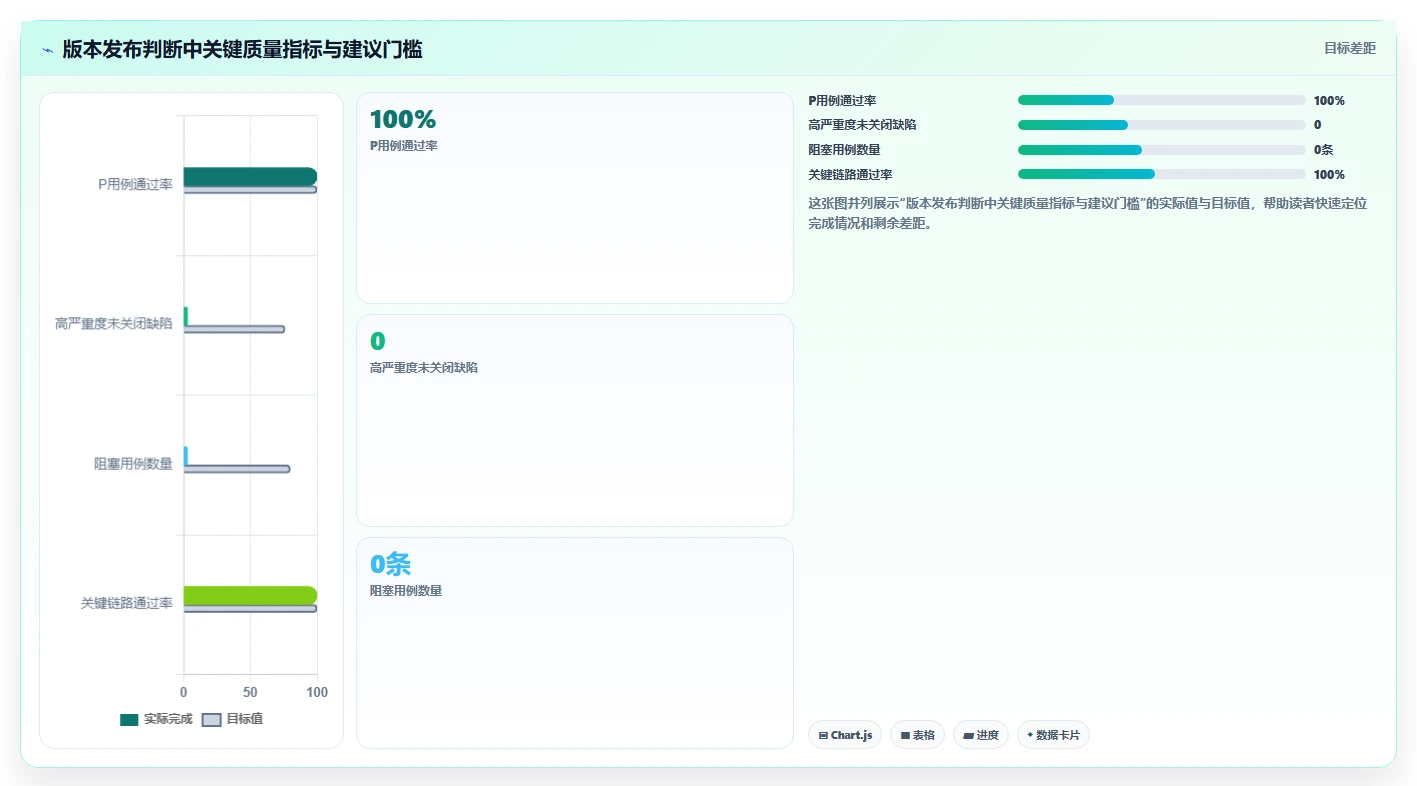Viewport: 1417px width, 786px height.
Task: Click the 阻塞用例数量 chart axis label
Action: click(x=133, y=464)
